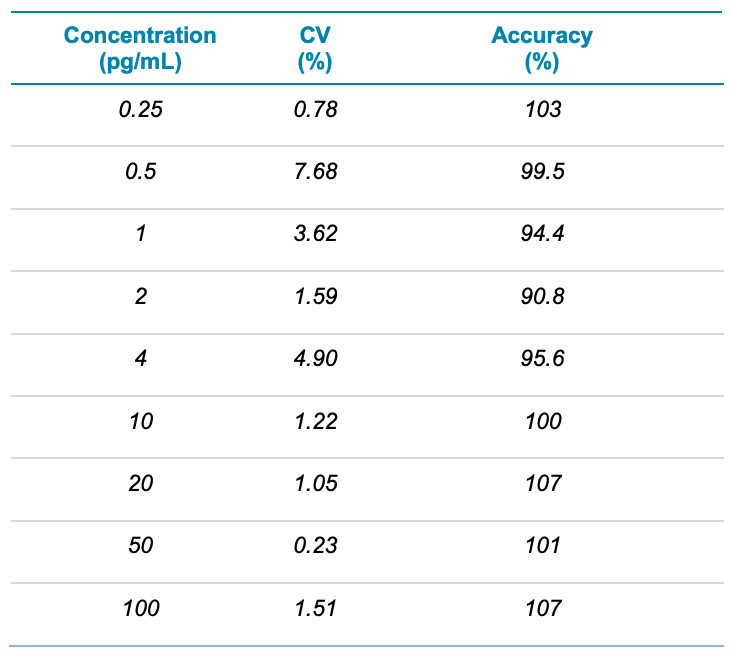734x659 pixels.
Task: Click the accuracy value 95.6
Action: tap(543, 359)
